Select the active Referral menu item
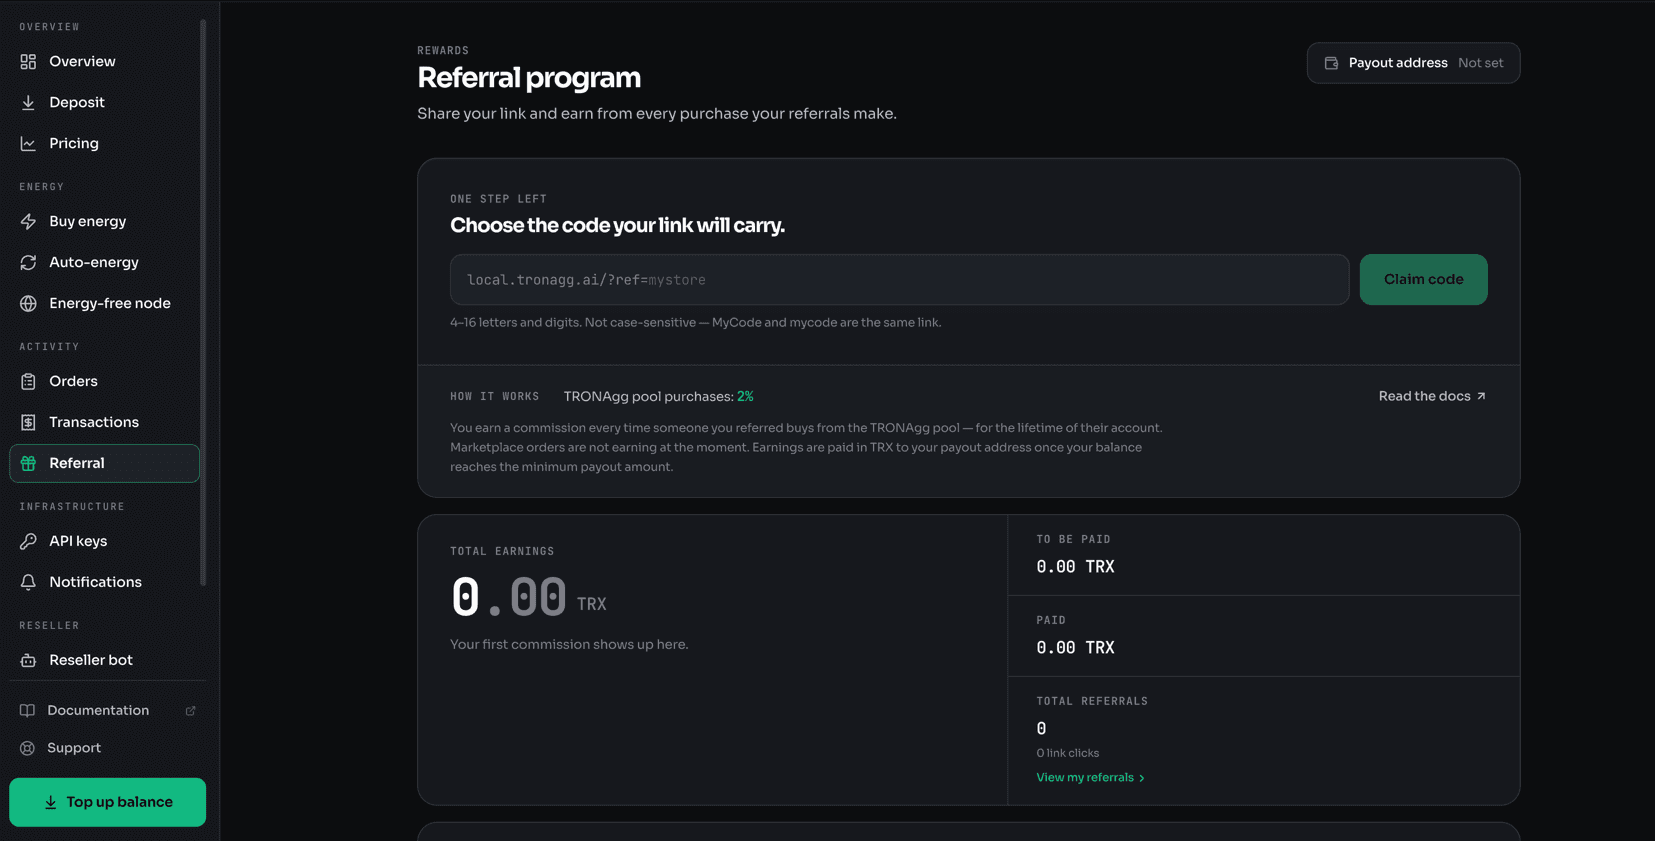Viewport: 1655px width, 841px height. (x=104, y=464)
